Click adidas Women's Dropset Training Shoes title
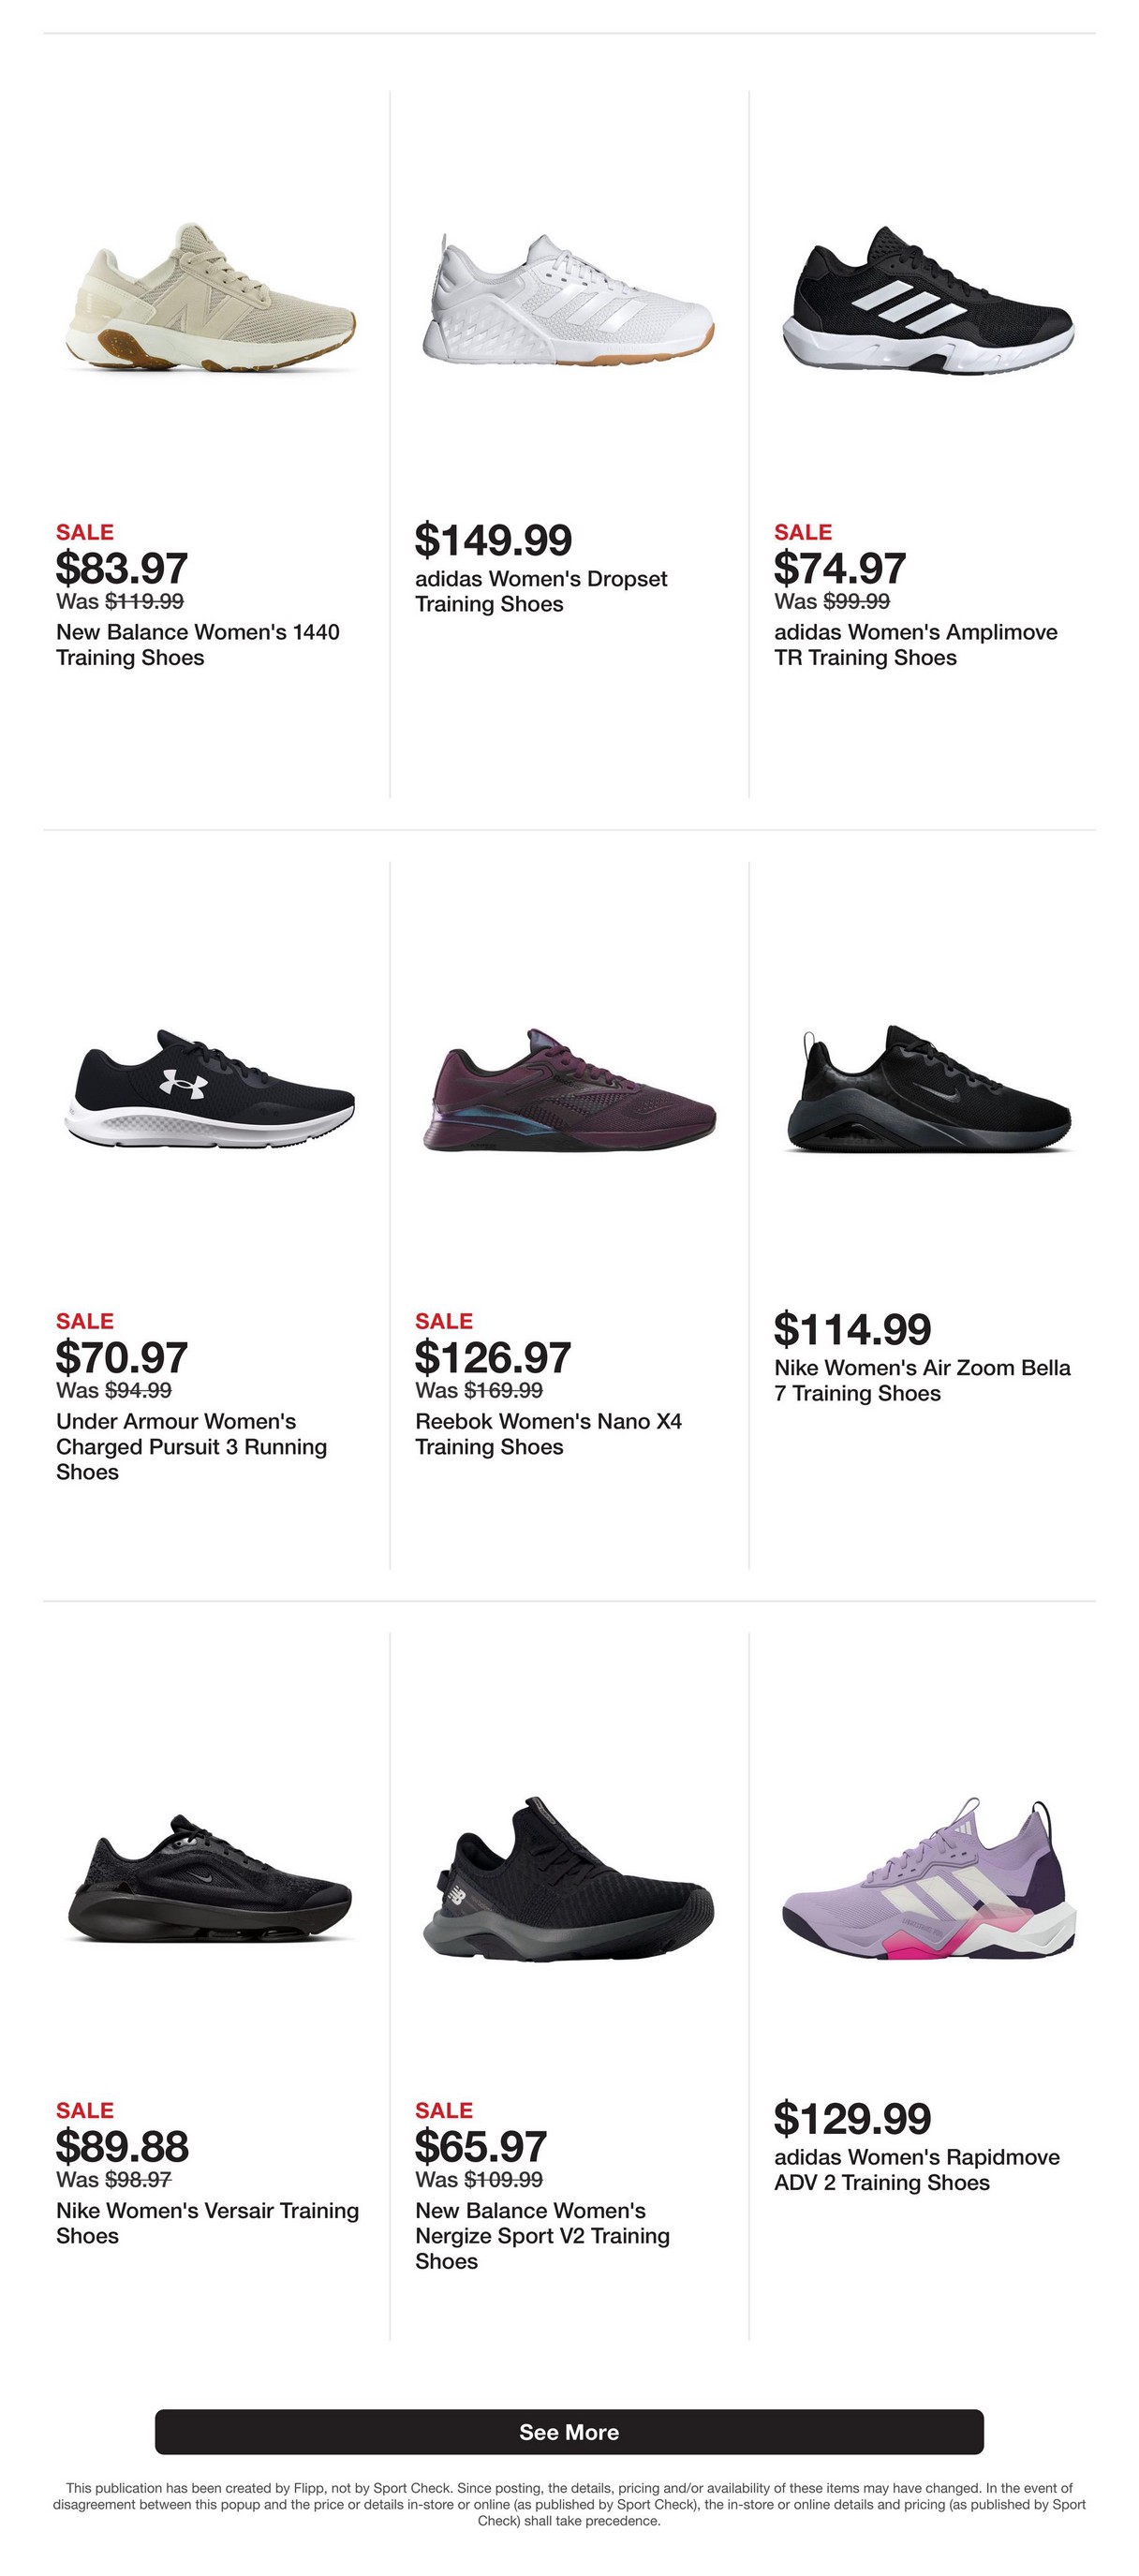 (540, 591)
